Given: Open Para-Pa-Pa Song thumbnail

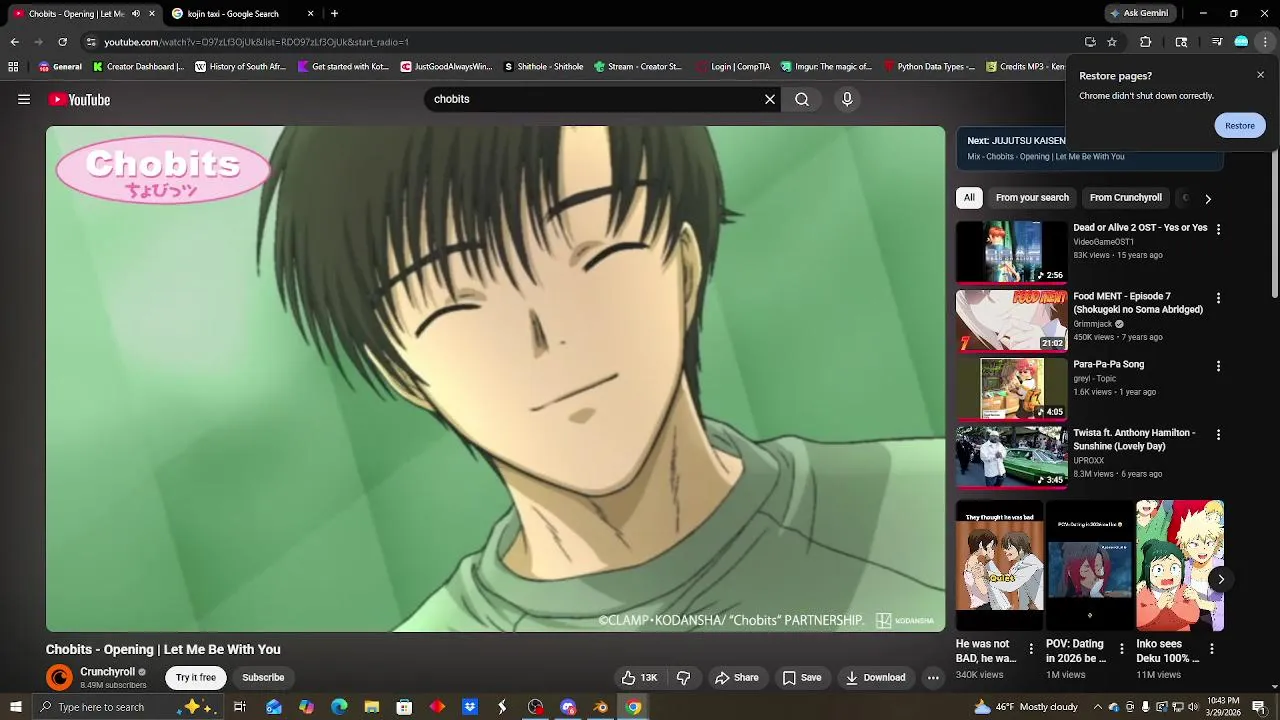Looking at the screenshot, I should pos(1011,389).
